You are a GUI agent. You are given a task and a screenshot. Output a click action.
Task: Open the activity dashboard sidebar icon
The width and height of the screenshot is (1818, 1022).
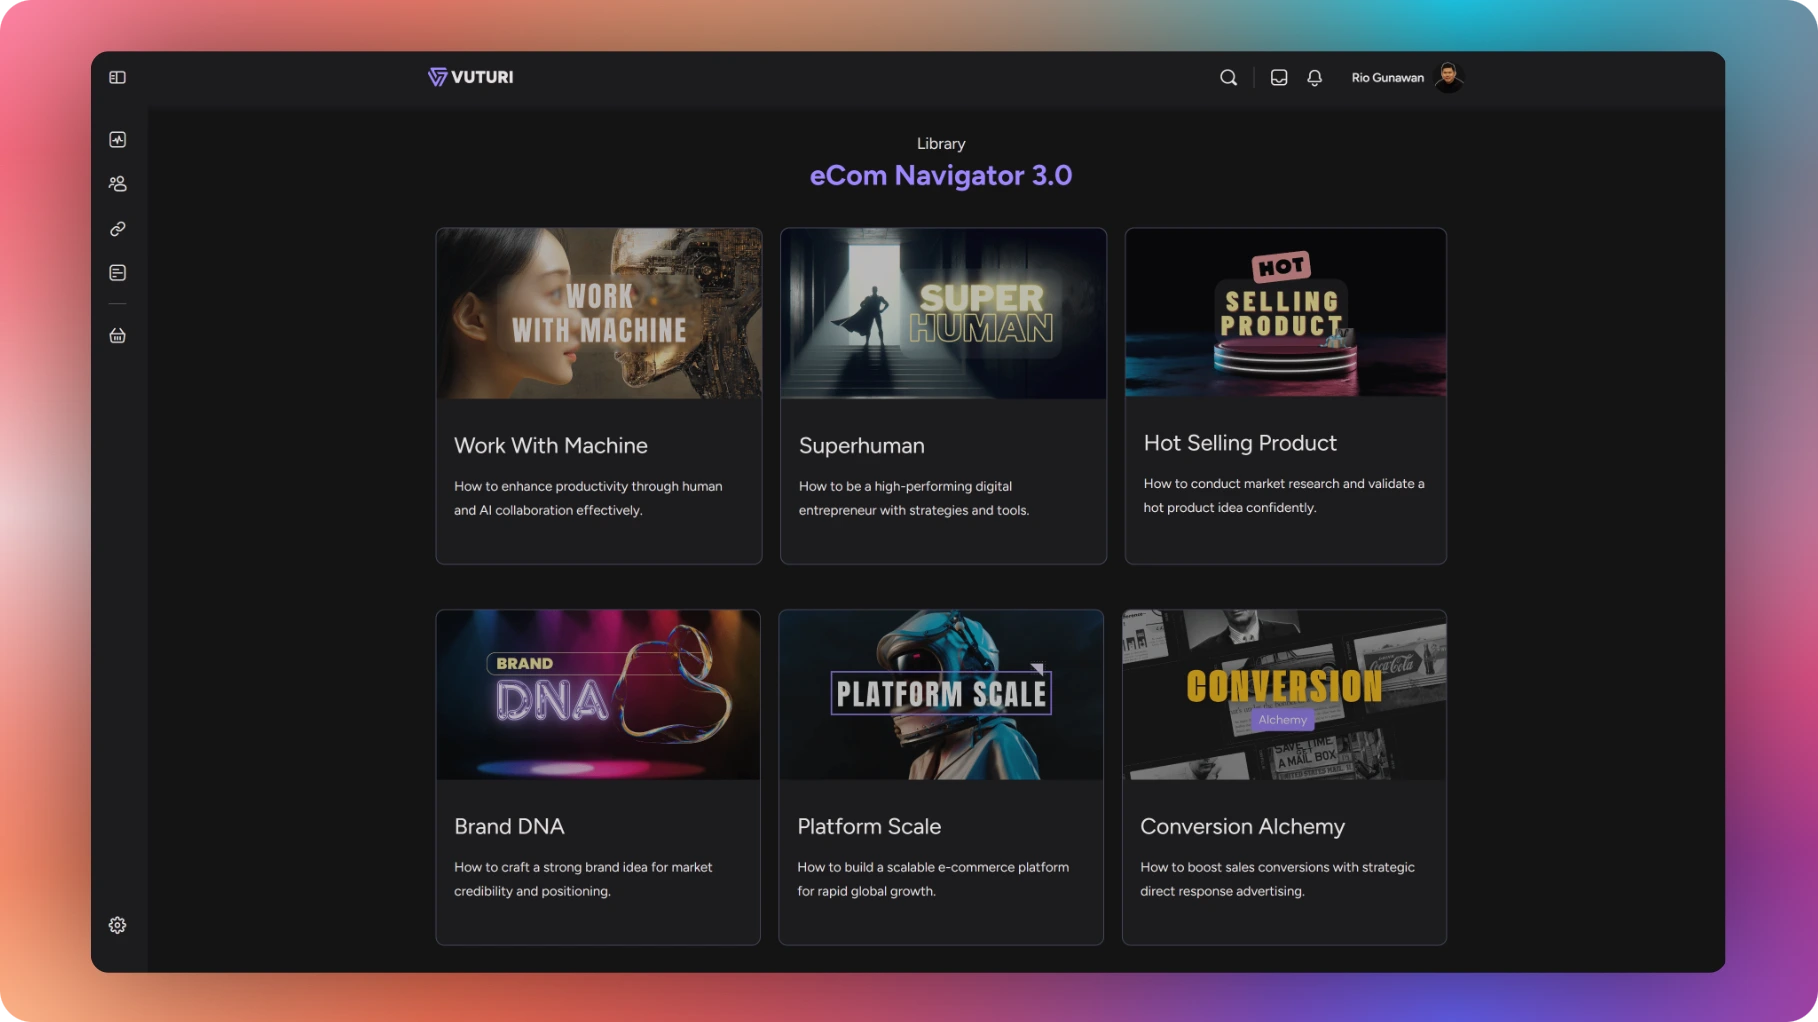click(x=117, y=139)
